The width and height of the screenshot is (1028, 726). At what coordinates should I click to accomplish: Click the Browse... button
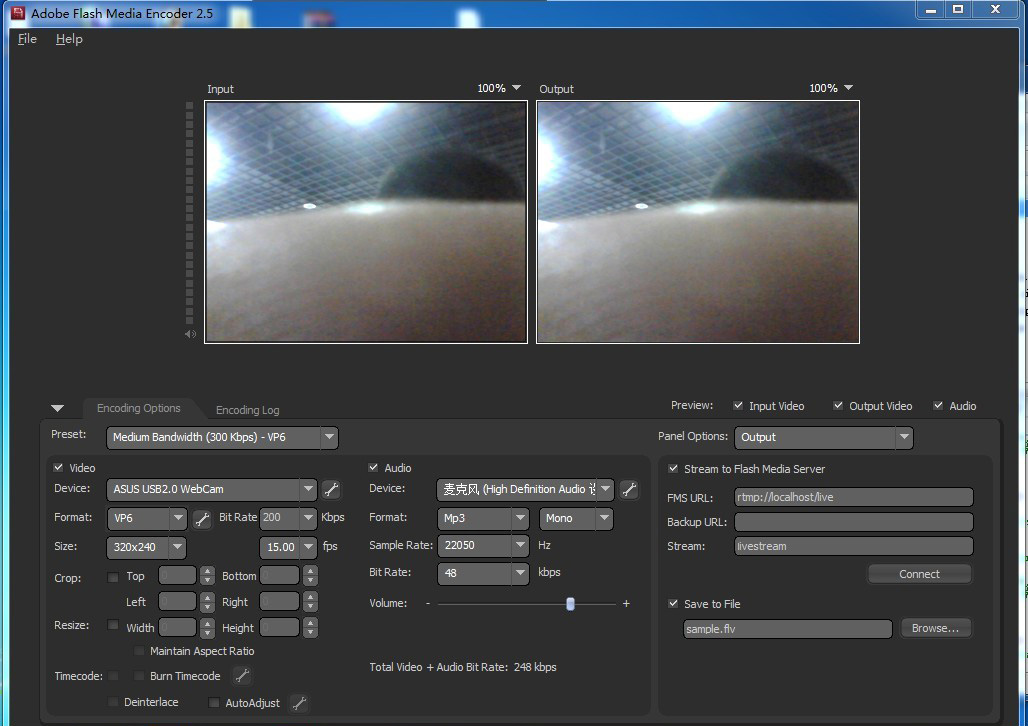click(935, 628)
